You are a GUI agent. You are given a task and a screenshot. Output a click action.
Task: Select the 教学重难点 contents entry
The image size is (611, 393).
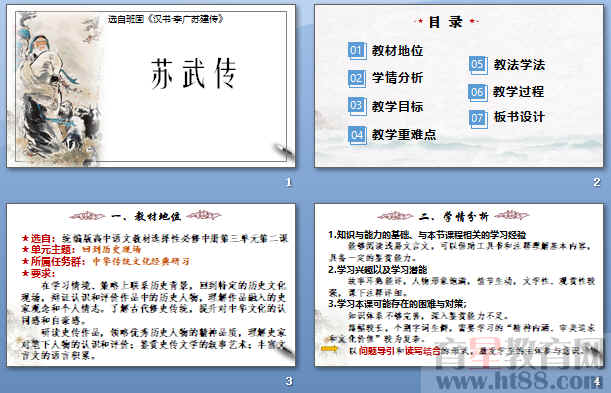pos(404,135)
